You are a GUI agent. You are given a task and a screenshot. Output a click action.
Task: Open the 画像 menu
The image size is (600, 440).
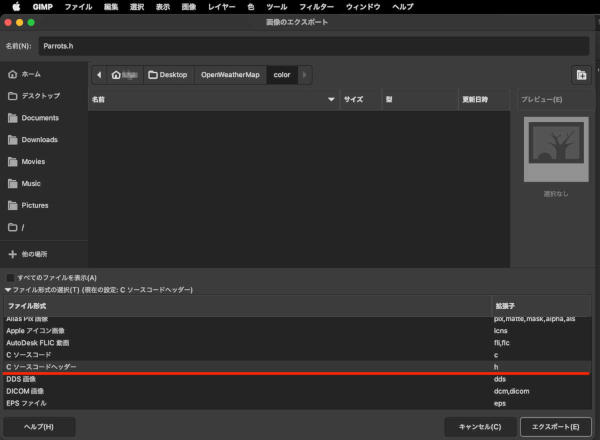(x=189, y=7)
